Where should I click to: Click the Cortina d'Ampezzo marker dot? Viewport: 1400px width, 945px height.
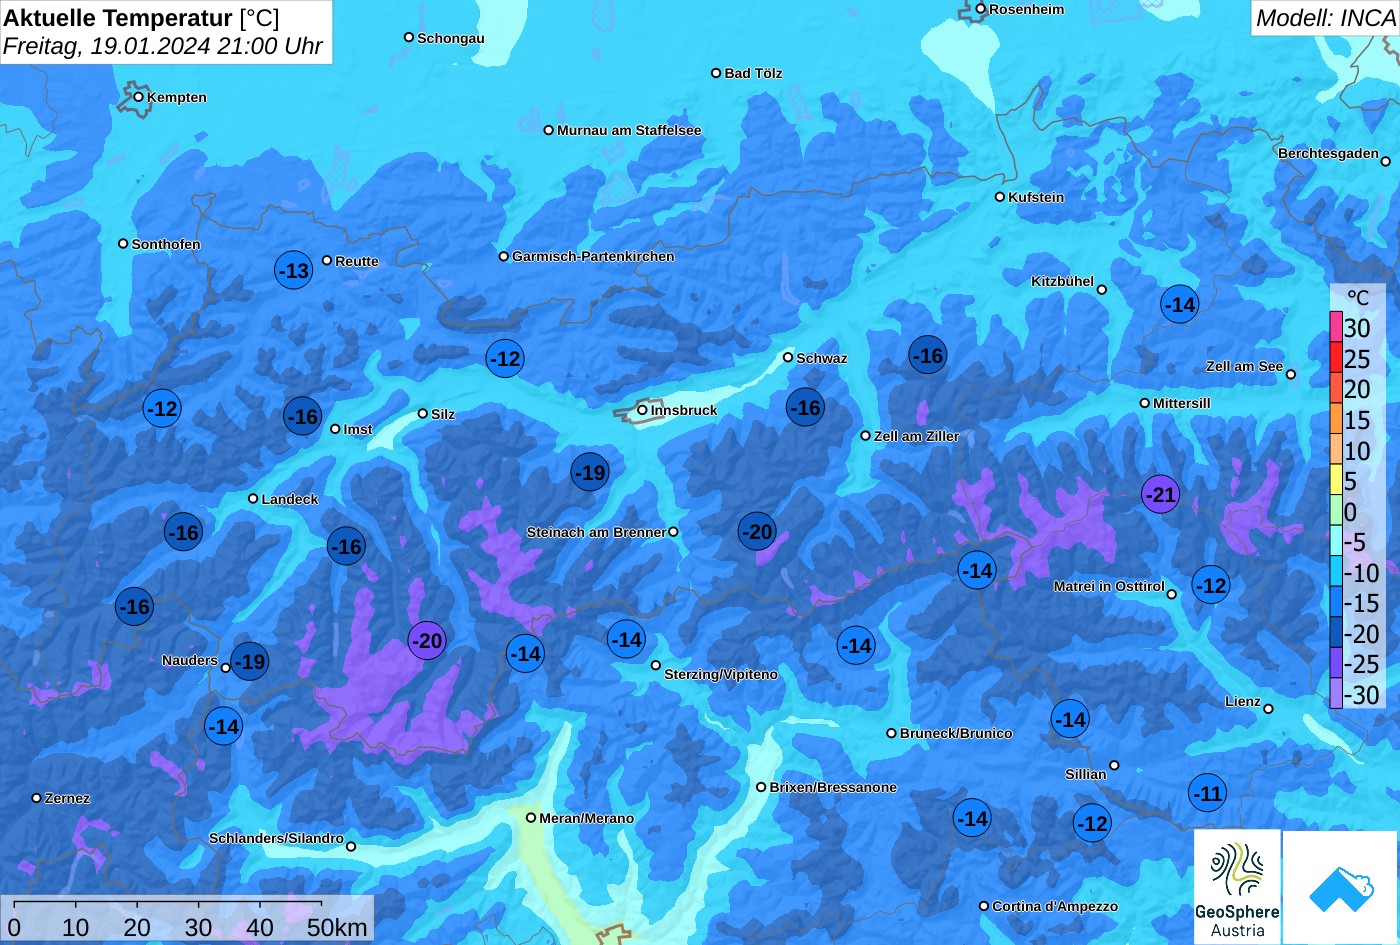984,906
